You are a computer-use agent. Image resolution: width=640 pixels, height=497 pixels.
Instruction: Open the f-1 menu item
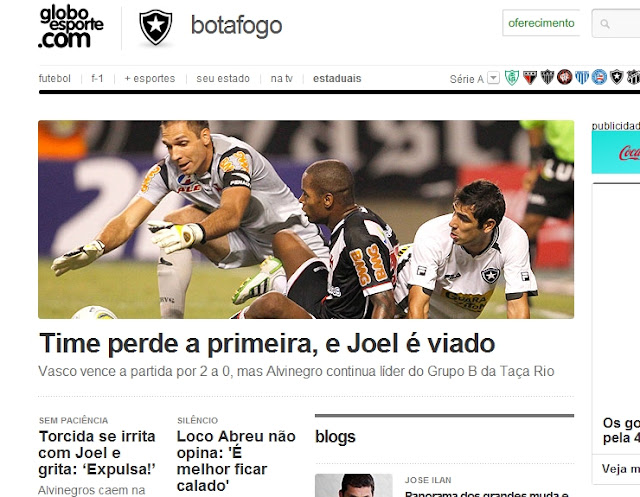pyautogui.click(x=97, y=78)
